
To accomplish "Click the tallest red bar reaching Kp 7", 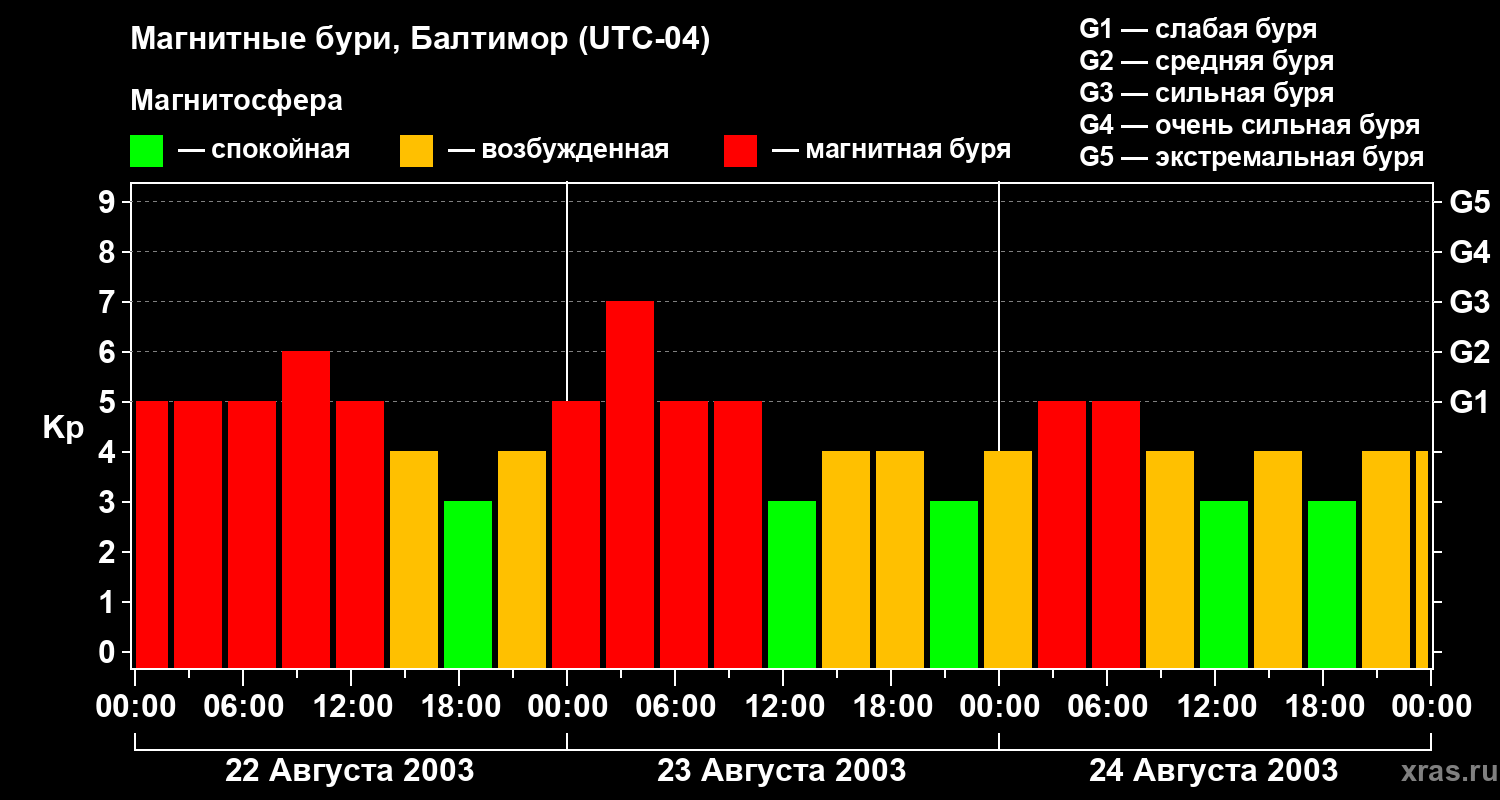I will click(x=630, y=484).
